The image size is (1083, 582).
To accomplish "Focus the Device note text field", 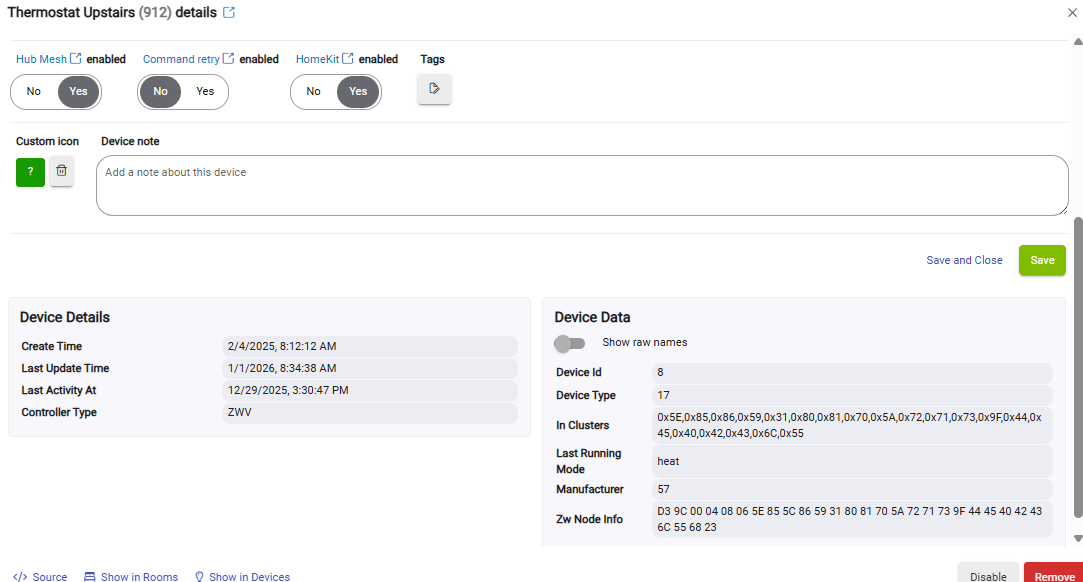I will [x=582, y=185].
